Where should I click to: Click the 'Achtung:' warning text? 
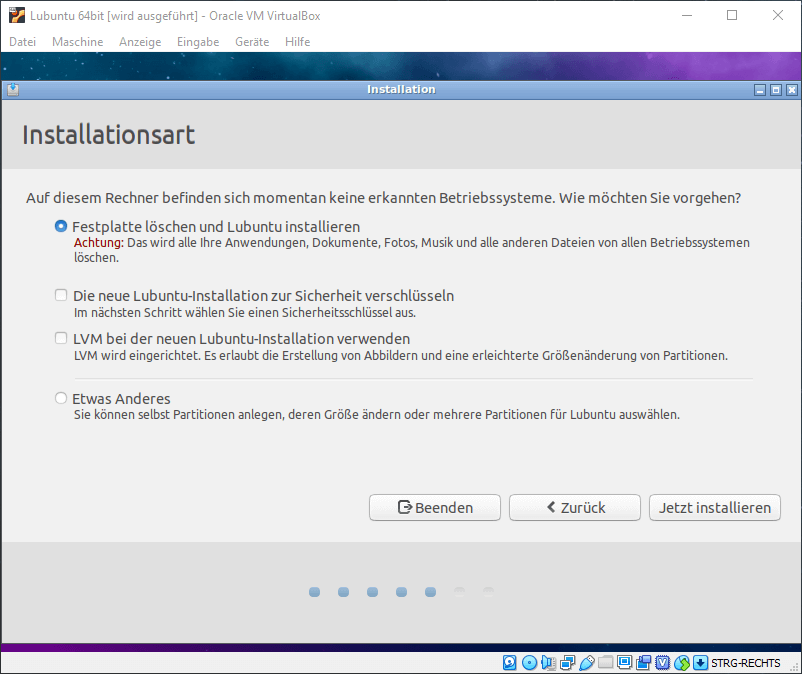[99, 242]
